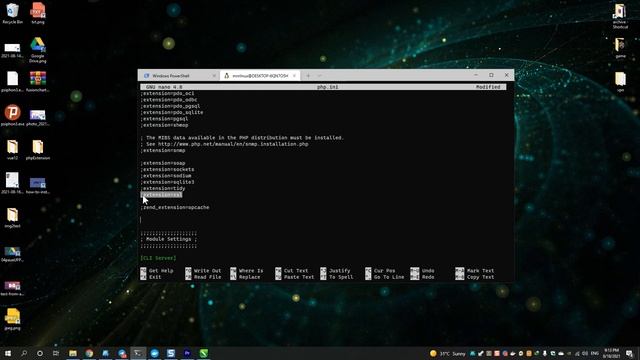Open the Google Drive.png desktop icon

point(38,50)
